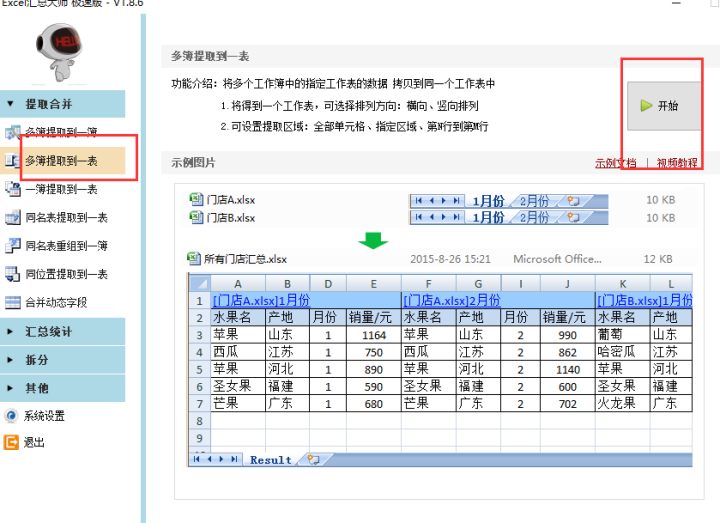Open 系统设置 settings
Viewport: 720px width, 523px height.
44,416
